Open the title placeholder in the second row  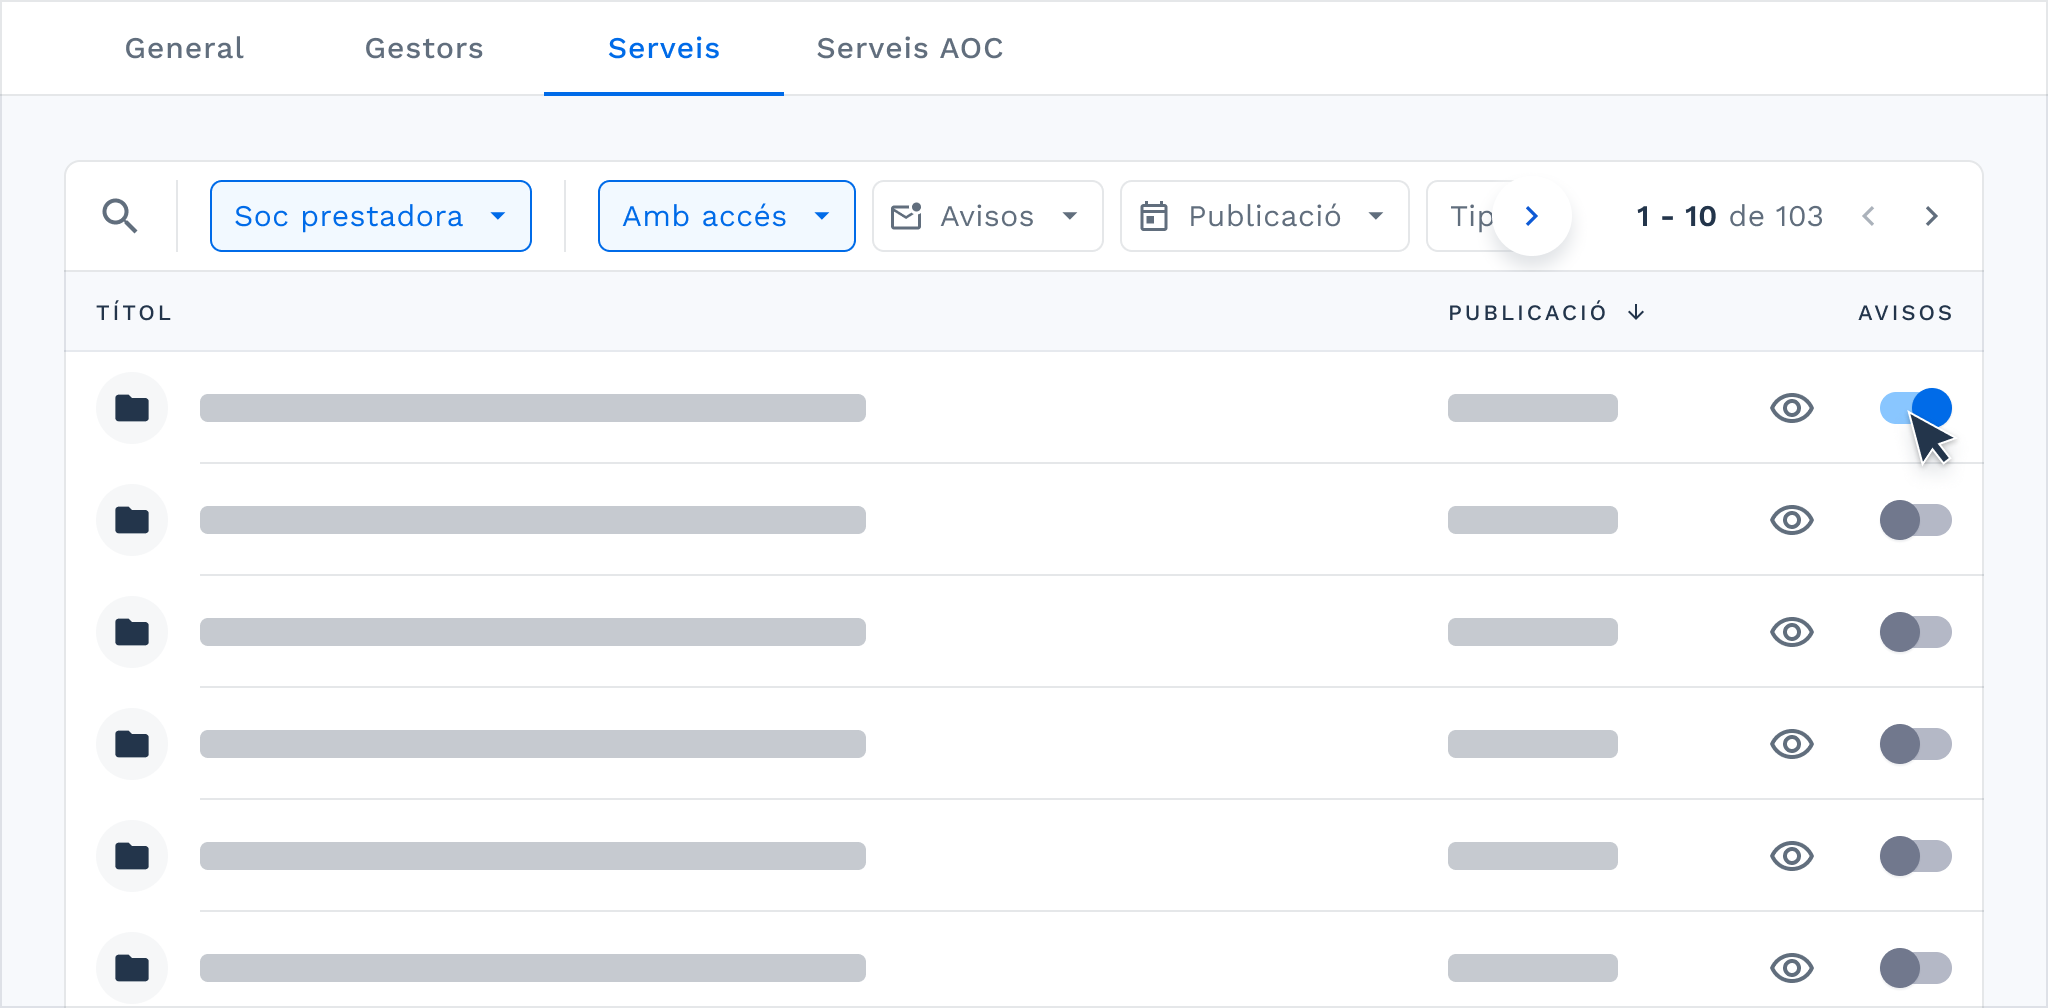[533, 520]
